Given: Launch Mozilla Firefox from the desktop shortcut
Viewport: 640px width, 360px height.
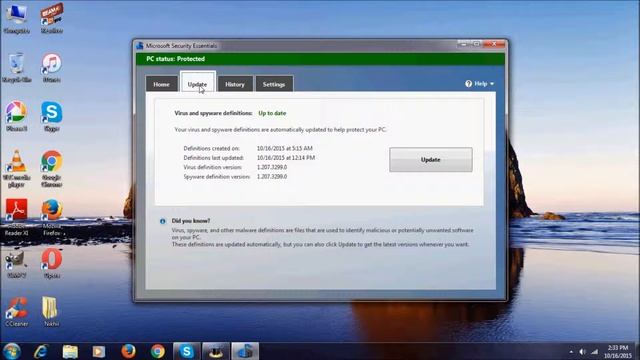Looking at the screenshot, I should 51,217.
